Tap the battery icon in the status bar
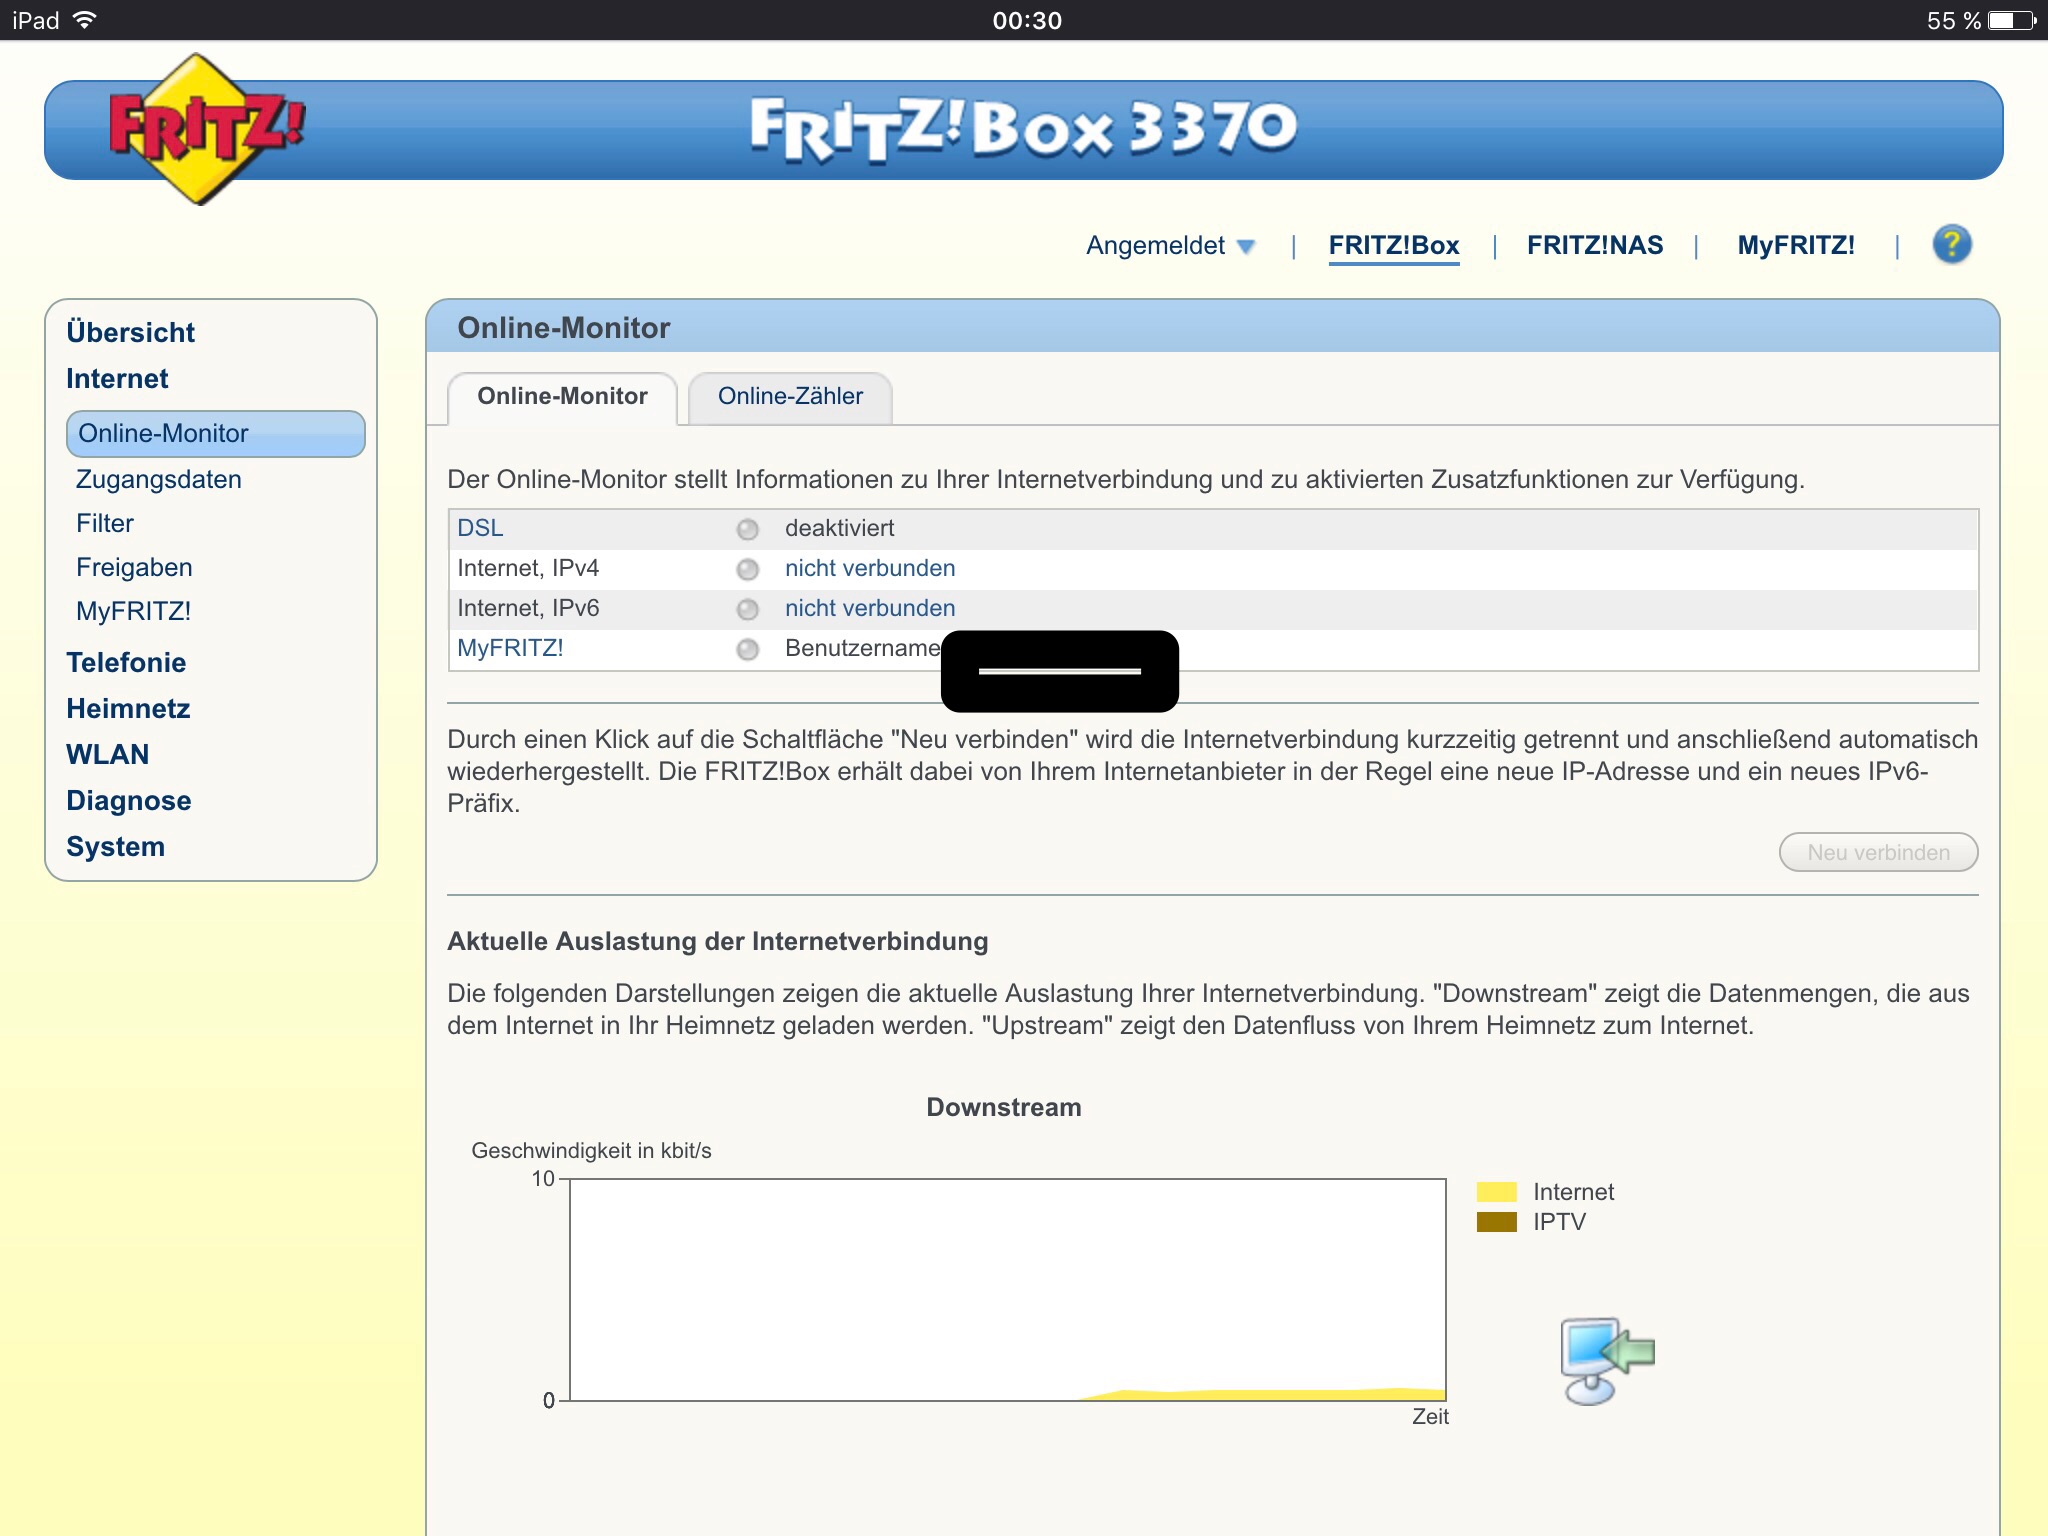 2010,20
